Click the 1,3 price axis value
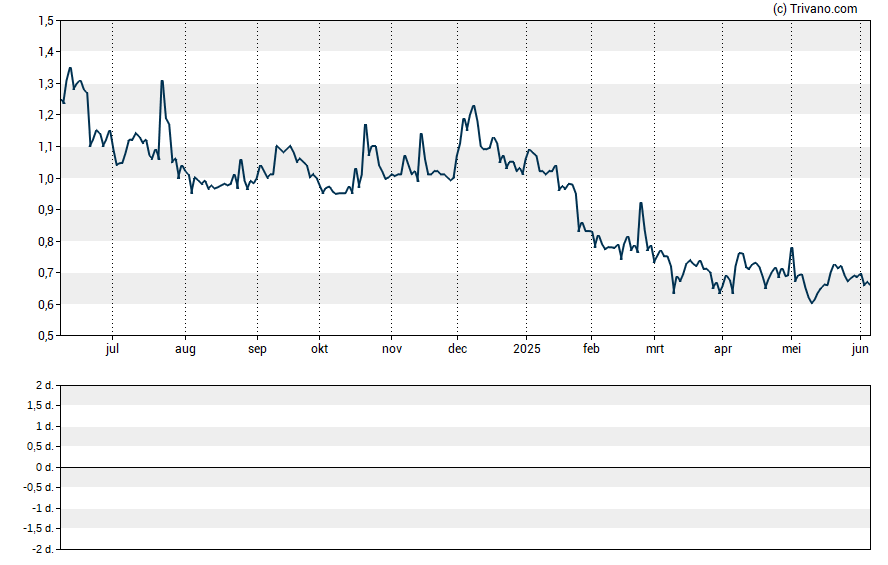Viewport: 888px width, 565px height. coord(46,84)
